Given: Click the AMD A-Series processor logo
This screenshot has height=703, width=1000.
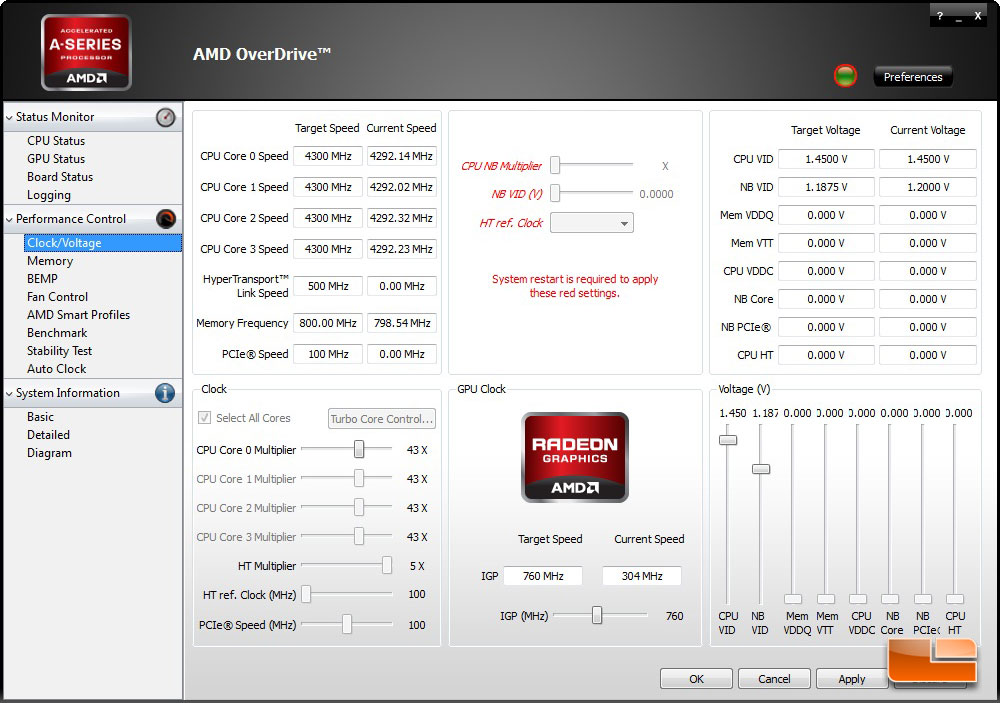Looking at the screenshot, I should [86, 52].
